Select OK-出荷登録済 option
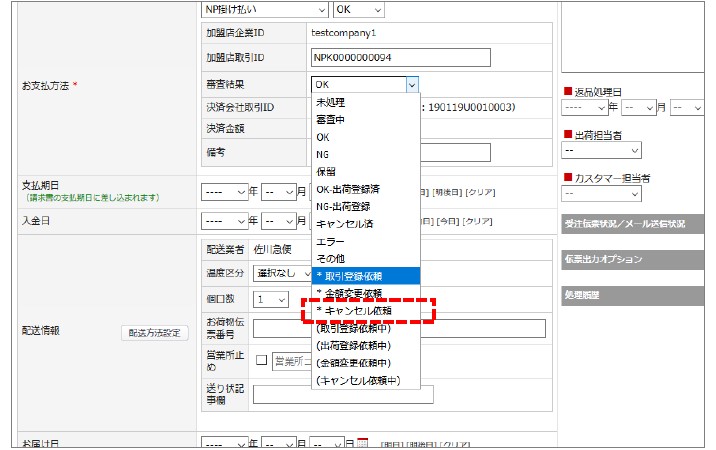Image resolution: width=716 pixels, height=450 pixels. pos(366,189)
